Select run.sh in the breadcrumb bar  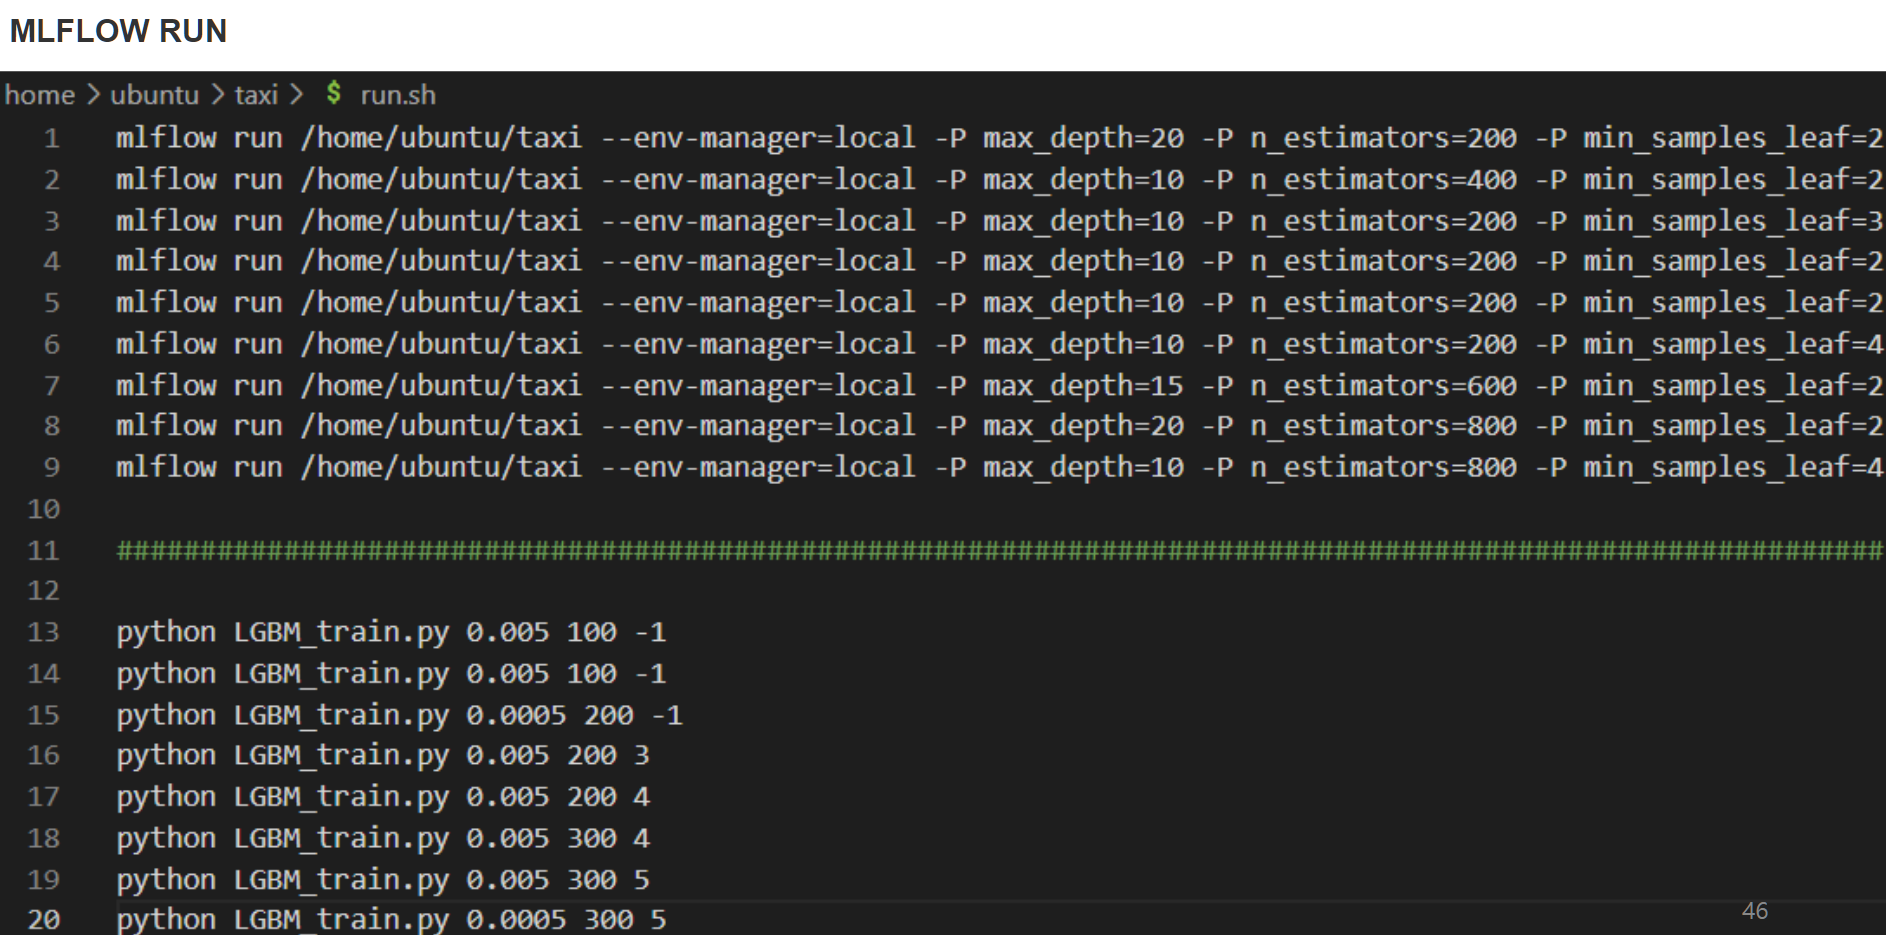pos(397,95)
